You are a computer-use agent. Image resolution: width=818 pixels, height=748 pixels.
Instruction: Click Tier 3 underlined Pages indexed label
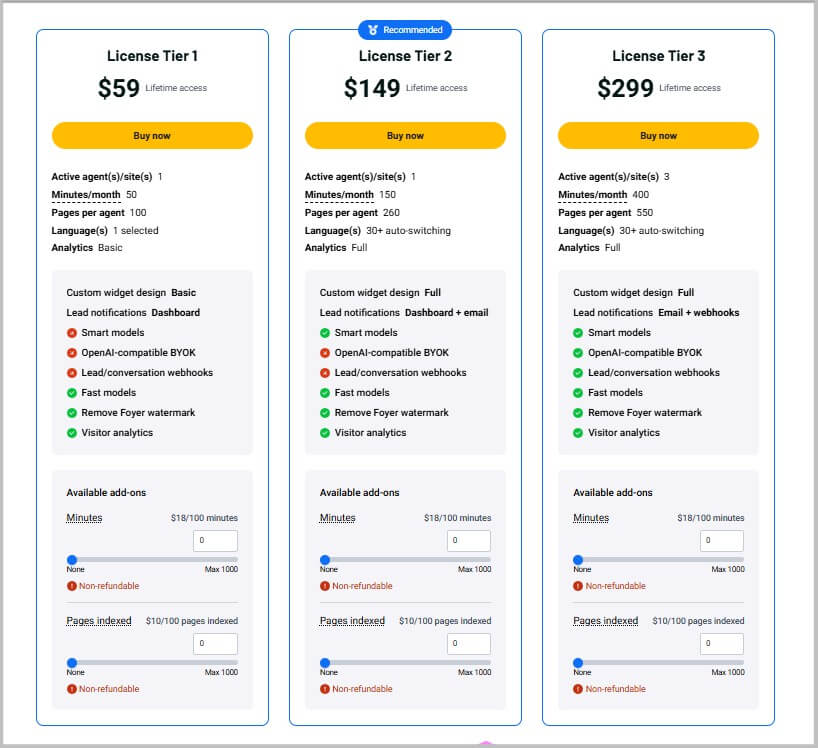tap(605, 621)
